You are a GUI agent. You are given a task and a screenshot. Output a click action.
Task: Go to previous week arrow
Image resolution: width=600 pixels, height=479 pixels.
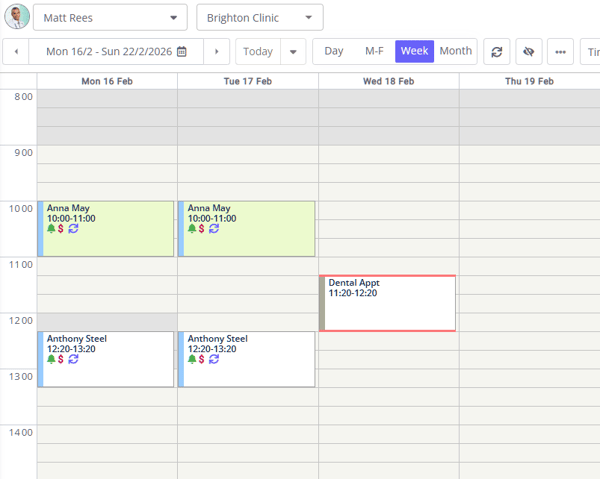(x=16, y=52)
